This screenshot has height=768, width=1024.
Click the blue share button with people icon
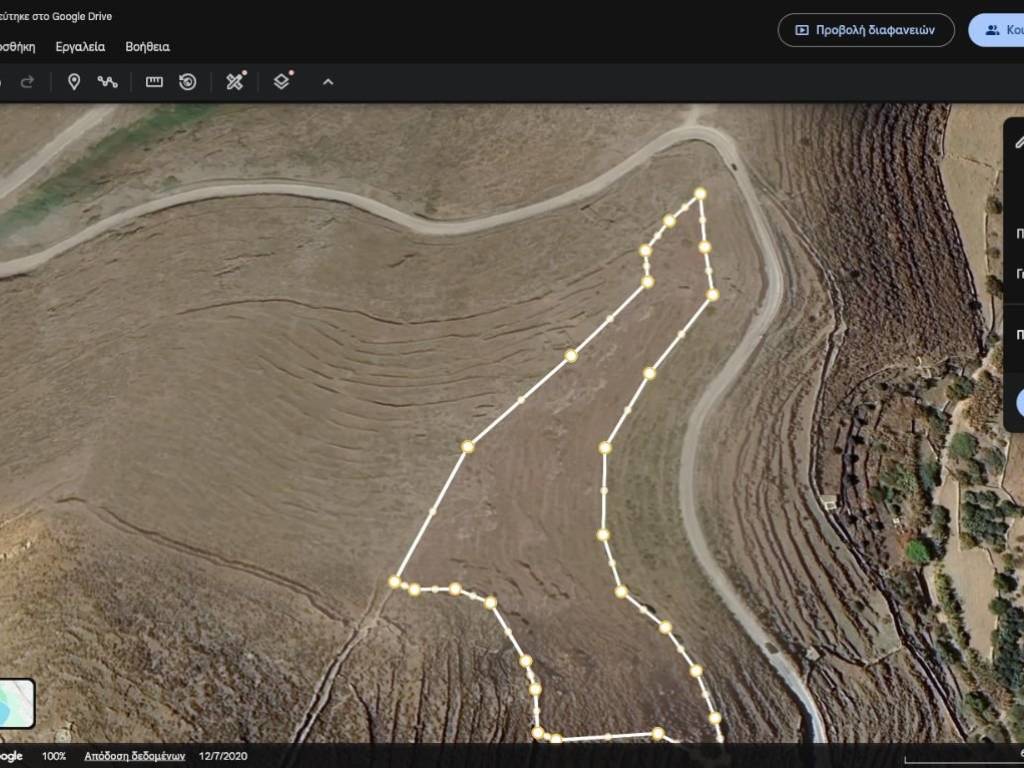(x=999, y=30)
